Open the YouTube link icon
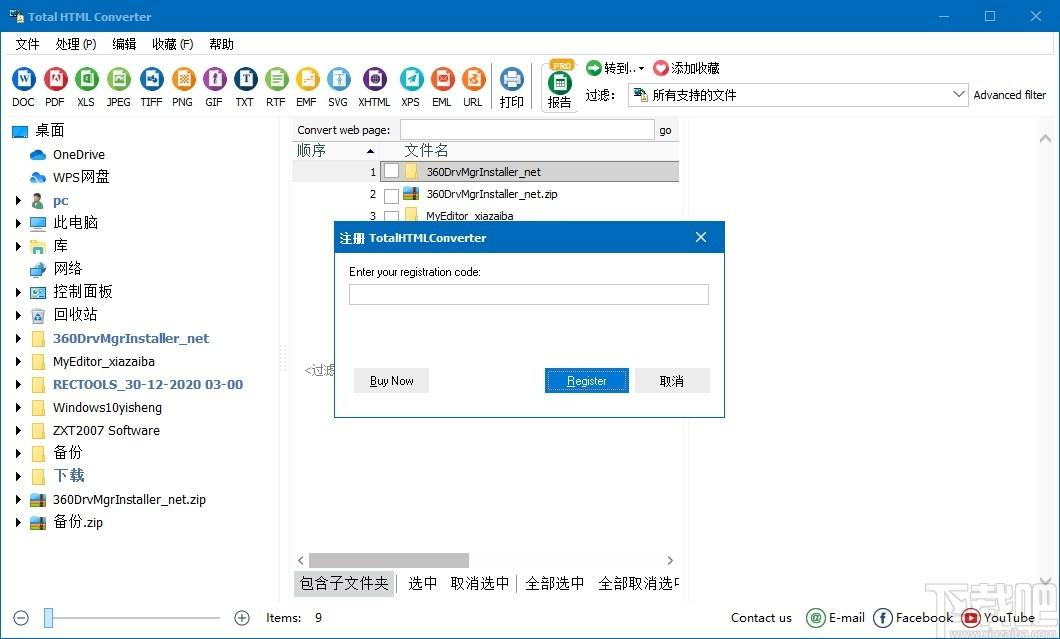Screen dimensions: 1060x639 coord(971,617)
